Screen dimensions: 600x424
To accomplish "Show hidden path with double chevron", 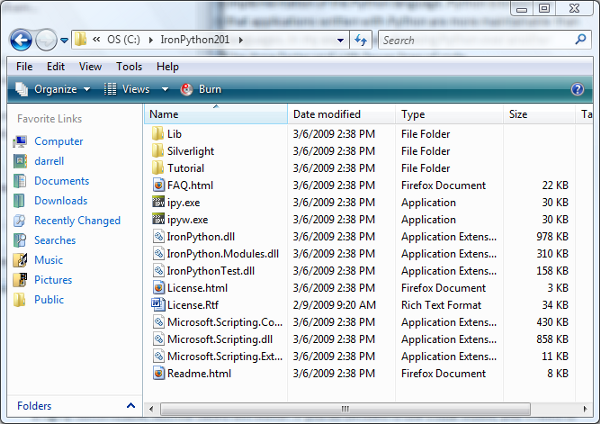I will pos(96,39).
